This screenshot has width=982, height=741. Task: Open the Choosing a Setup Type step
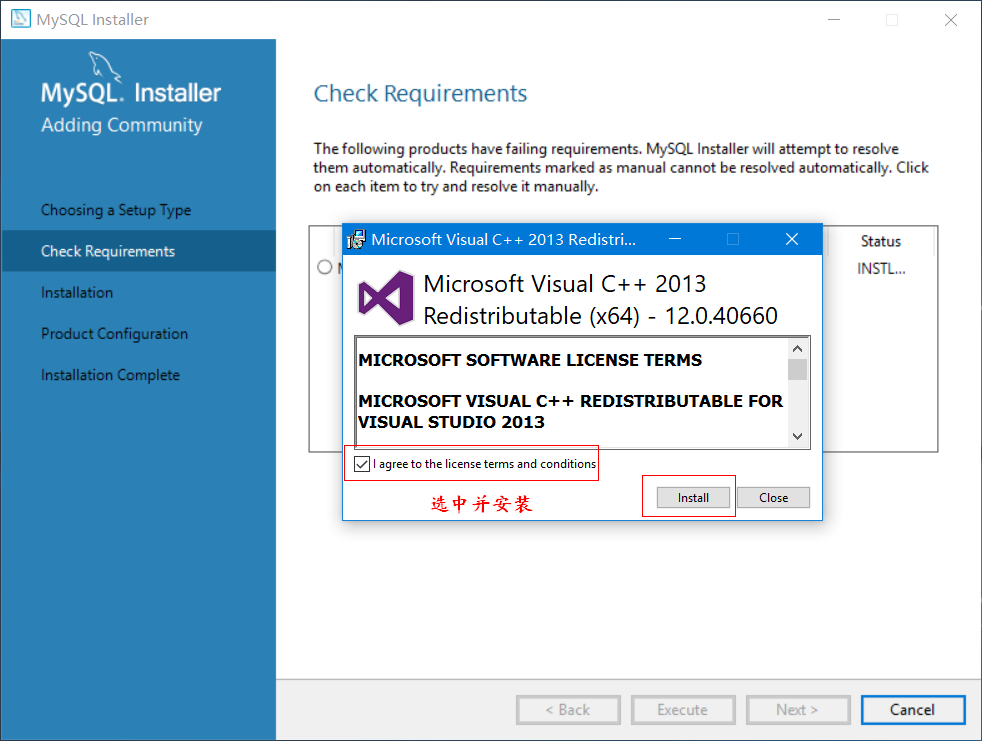click(116, 210)
